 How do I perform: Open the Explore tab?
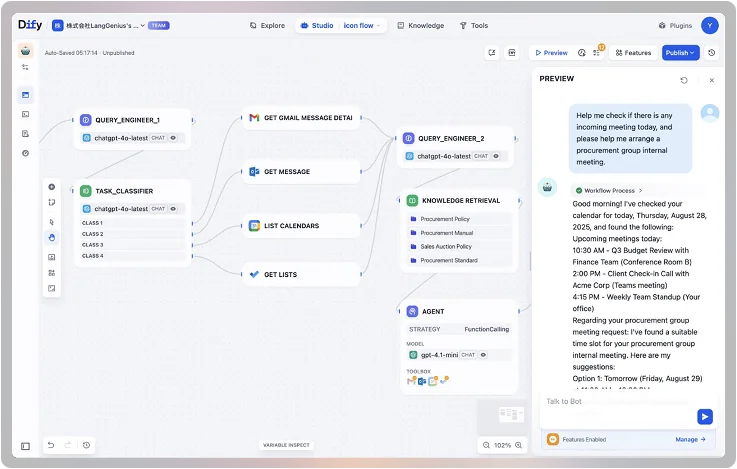[267, 25]
